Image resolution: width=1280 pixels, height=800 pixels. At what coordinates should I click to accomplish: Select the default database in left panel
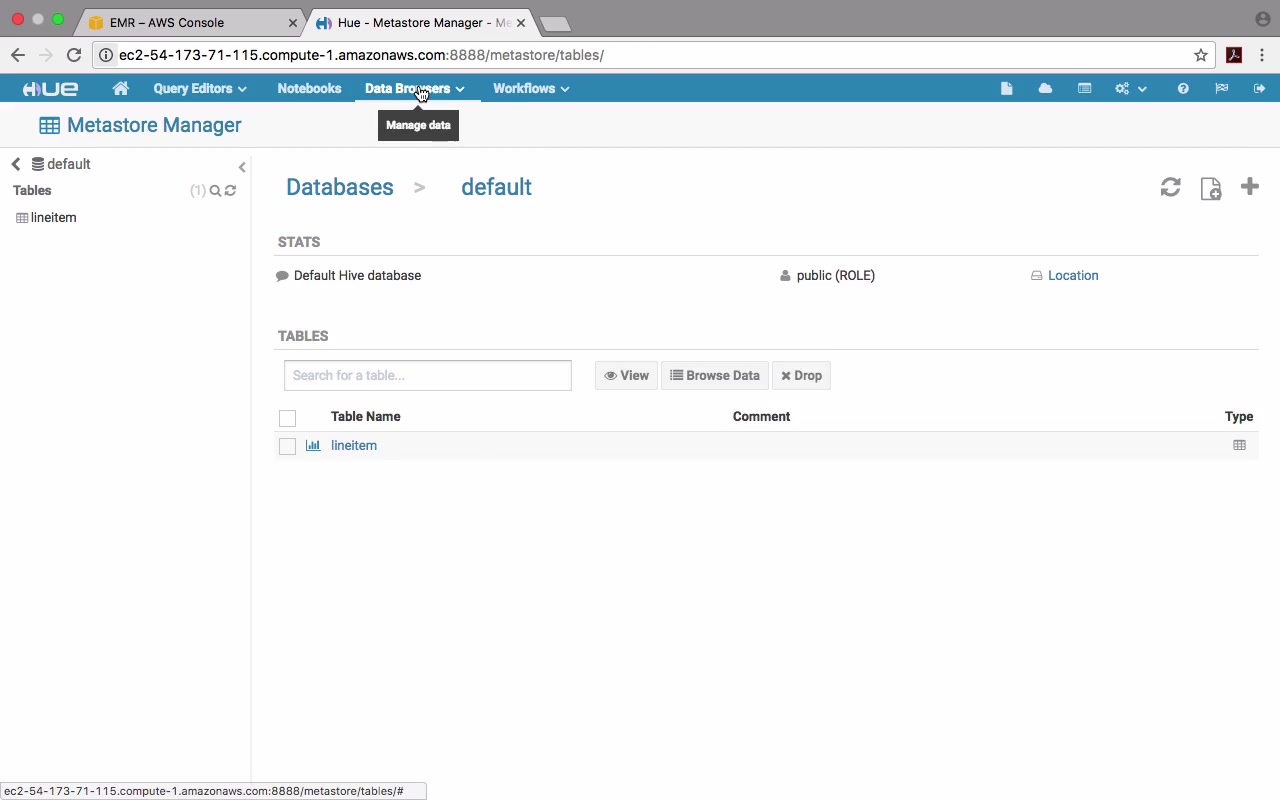pos(61,164)
